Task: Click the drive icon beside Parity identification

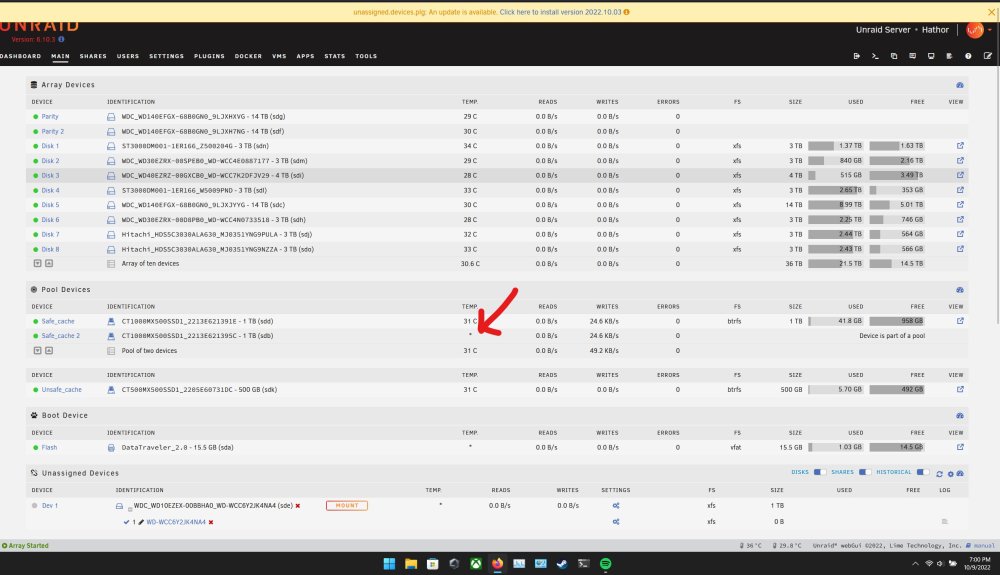Action: [x=111, y=117]
